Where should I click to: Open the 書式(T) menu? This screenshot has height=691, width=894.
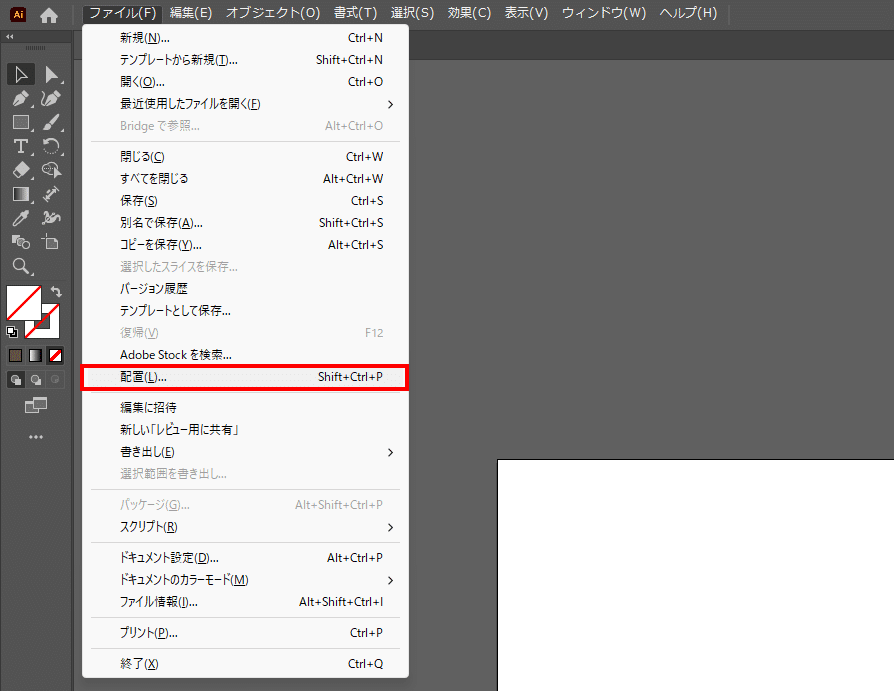[x=356, y=13]
